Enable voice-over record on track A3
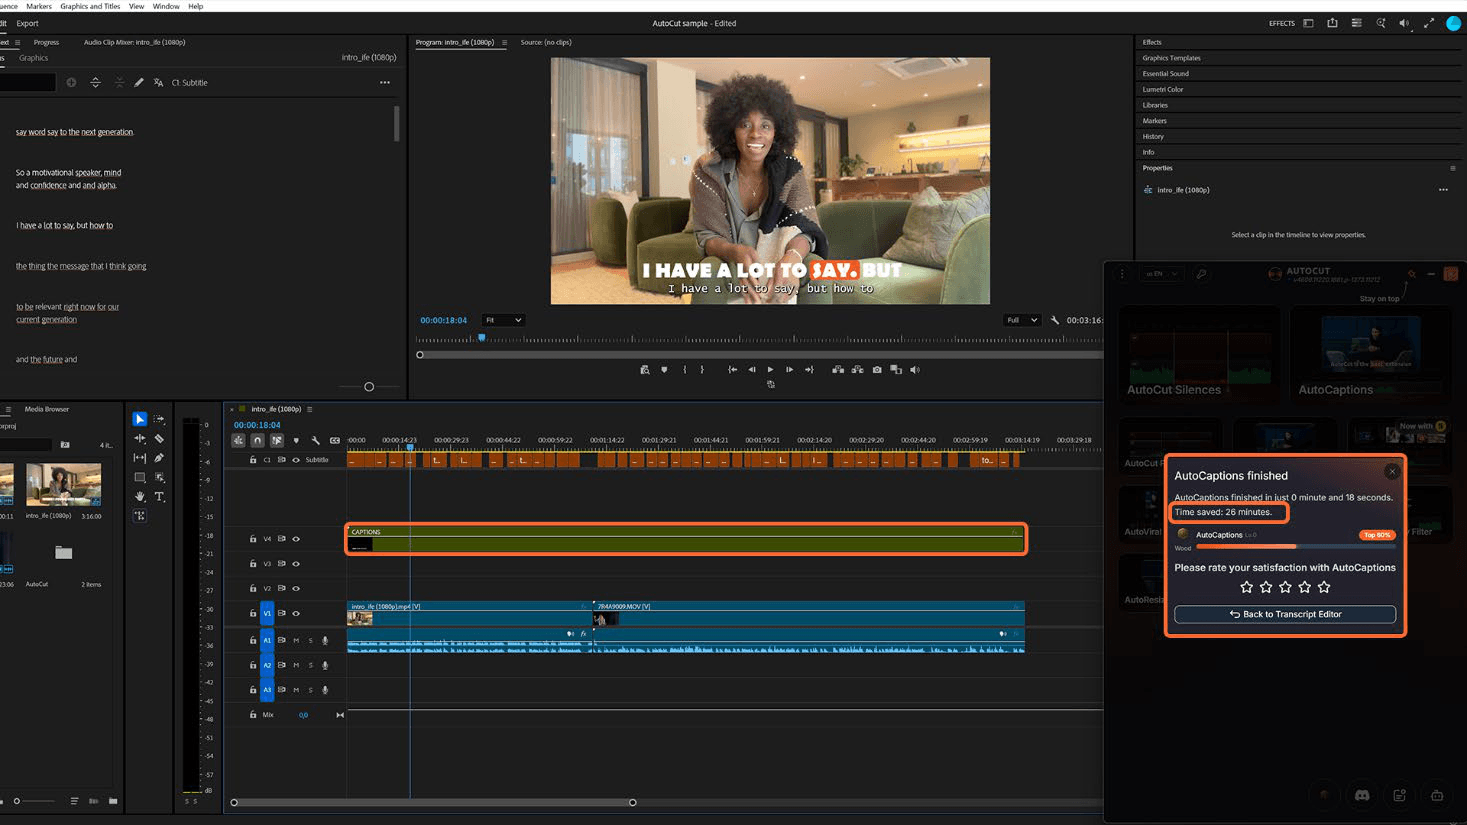This screenshot has width=1467, height=825. pos(325,690)
